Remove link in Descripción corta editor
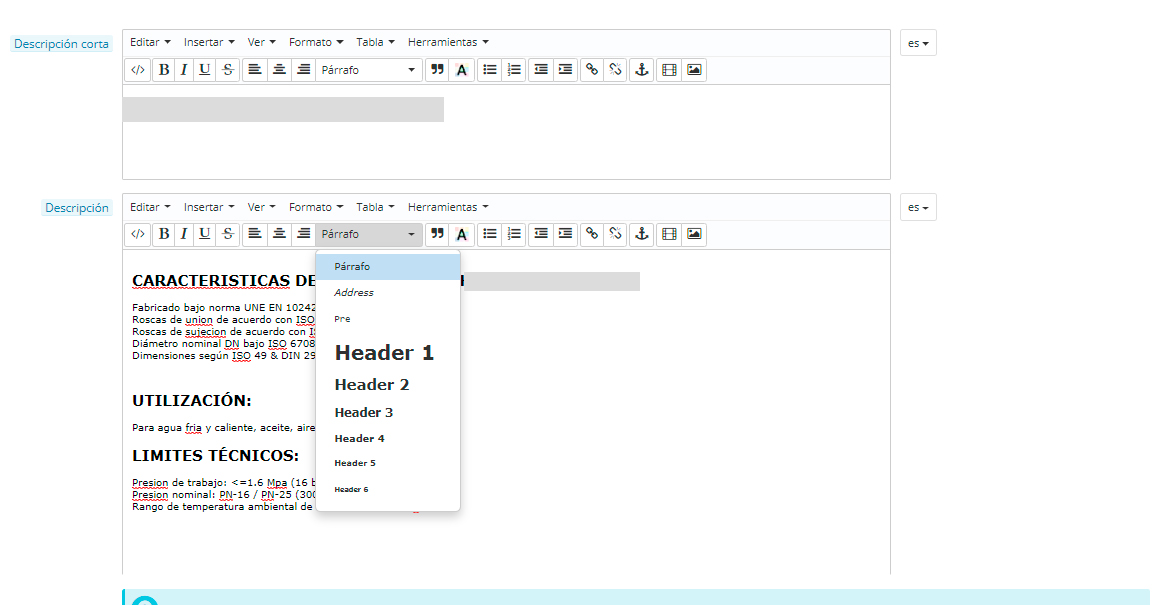This screenshot has width=1157, height=605. (615, 70)
